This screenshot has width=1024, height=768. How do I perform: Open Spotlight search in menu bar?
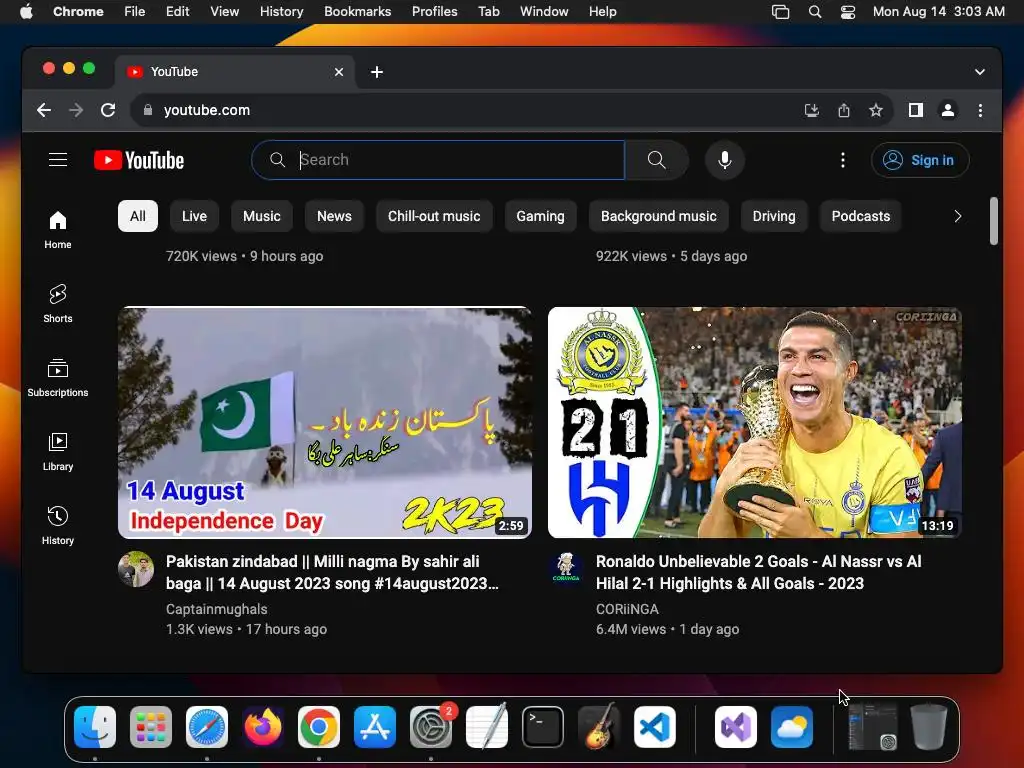[x=814, y=12]
